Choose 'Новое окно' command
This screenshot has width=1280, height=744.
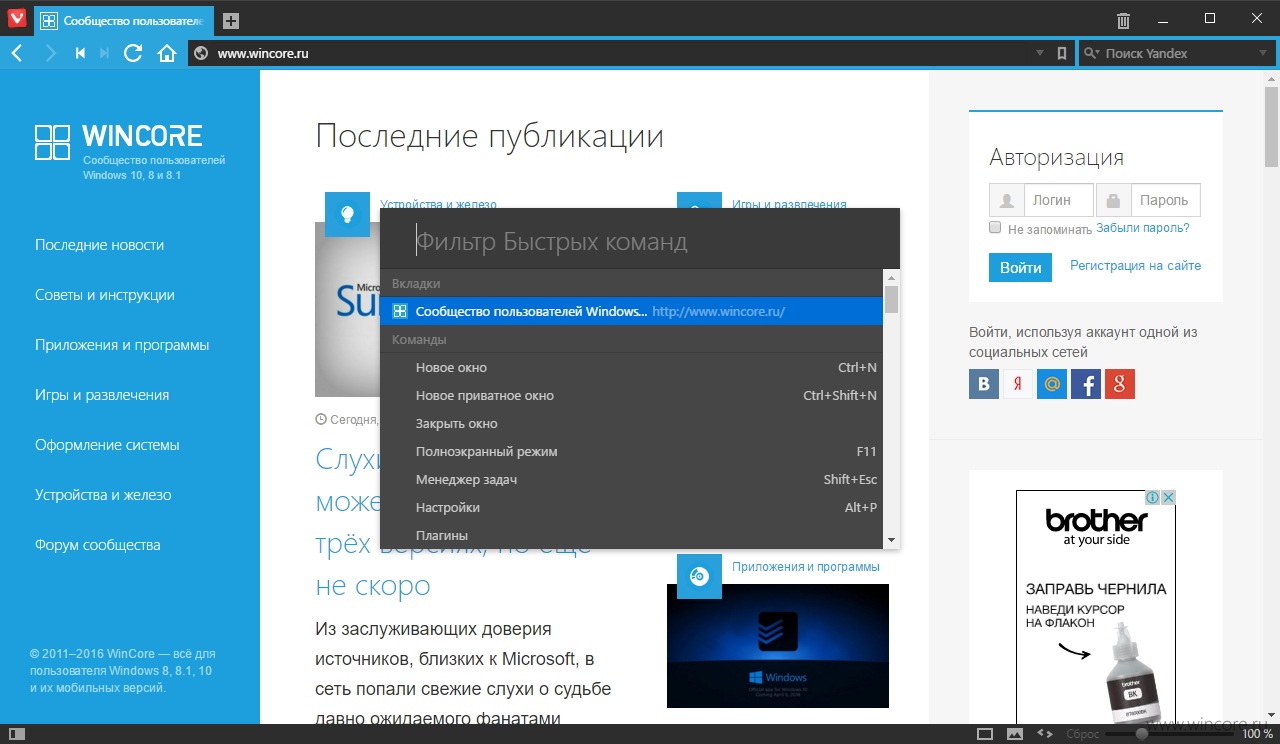coord(631,368)
